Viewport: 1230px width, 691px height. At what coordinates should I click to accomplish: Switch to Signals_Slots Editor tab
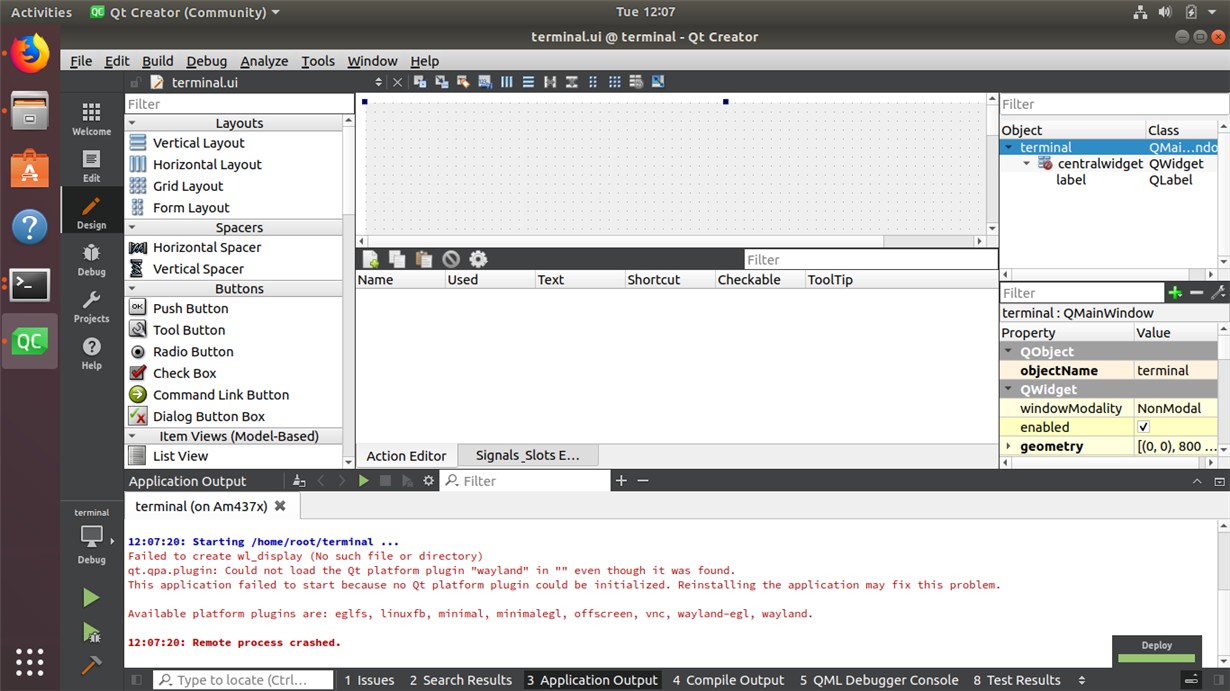(528, 455)
